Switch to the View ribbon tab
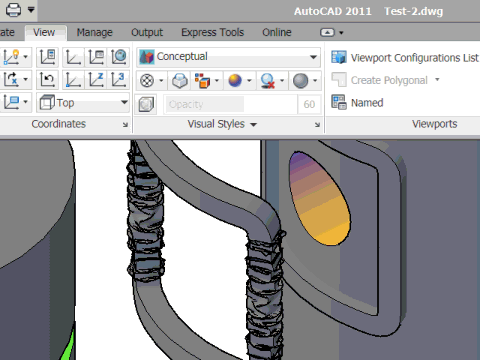 tap(44, 32)
